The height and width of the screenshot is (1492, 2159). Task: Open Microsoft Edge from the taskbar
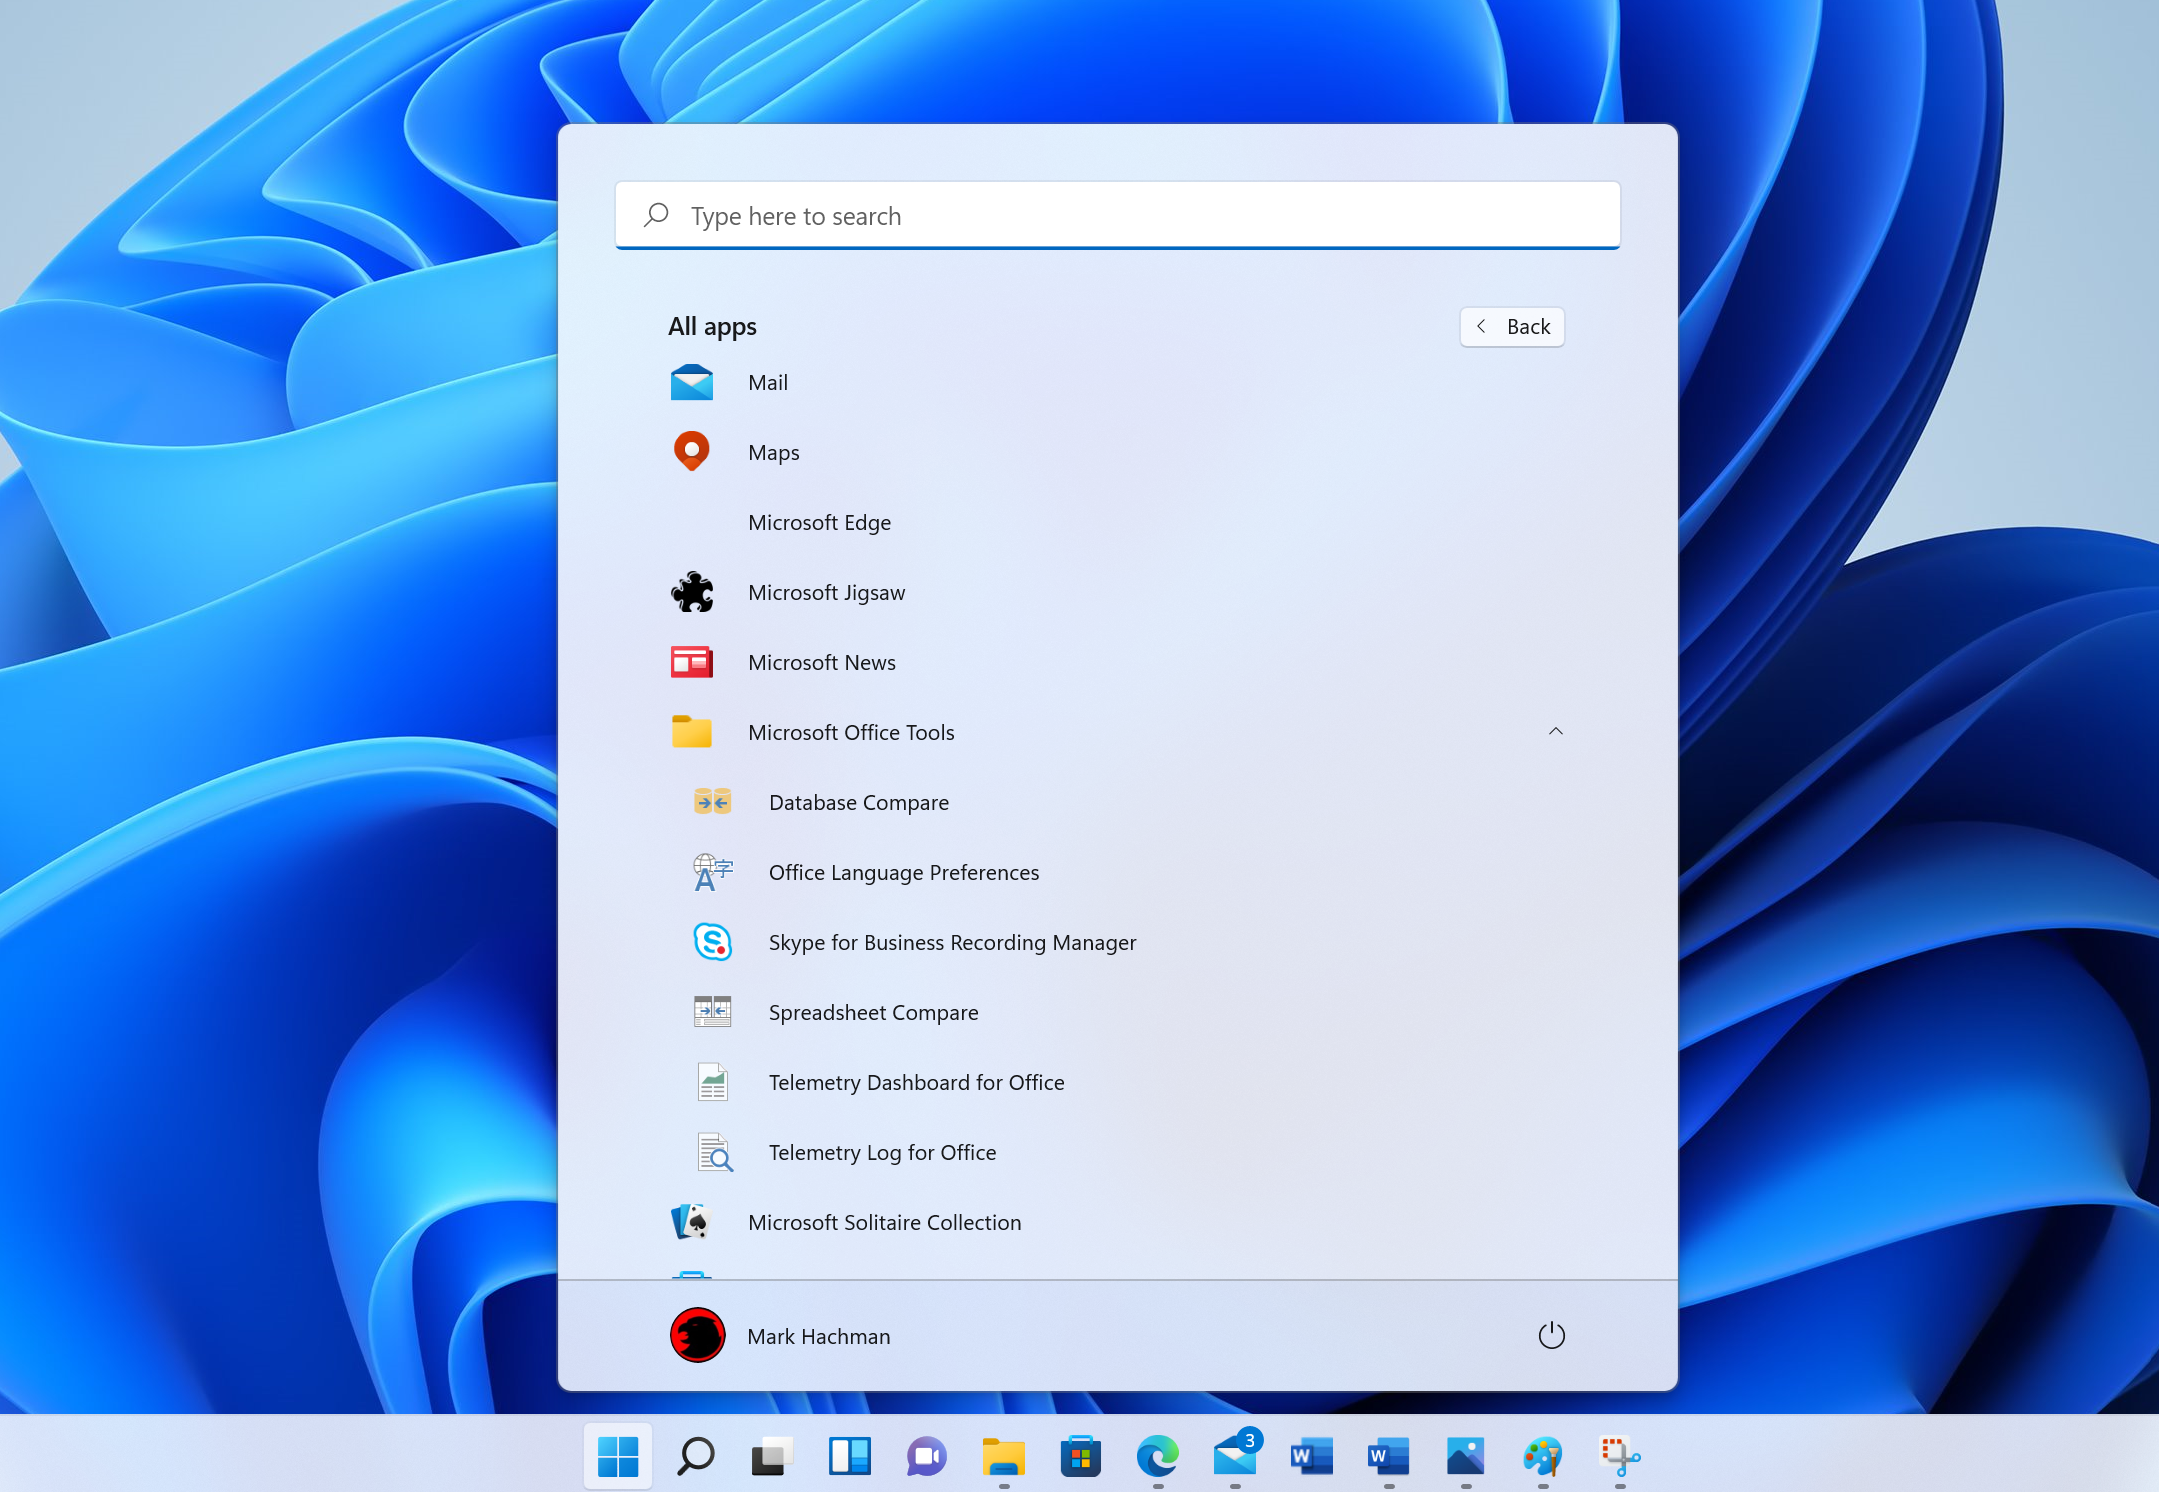1158,1456
